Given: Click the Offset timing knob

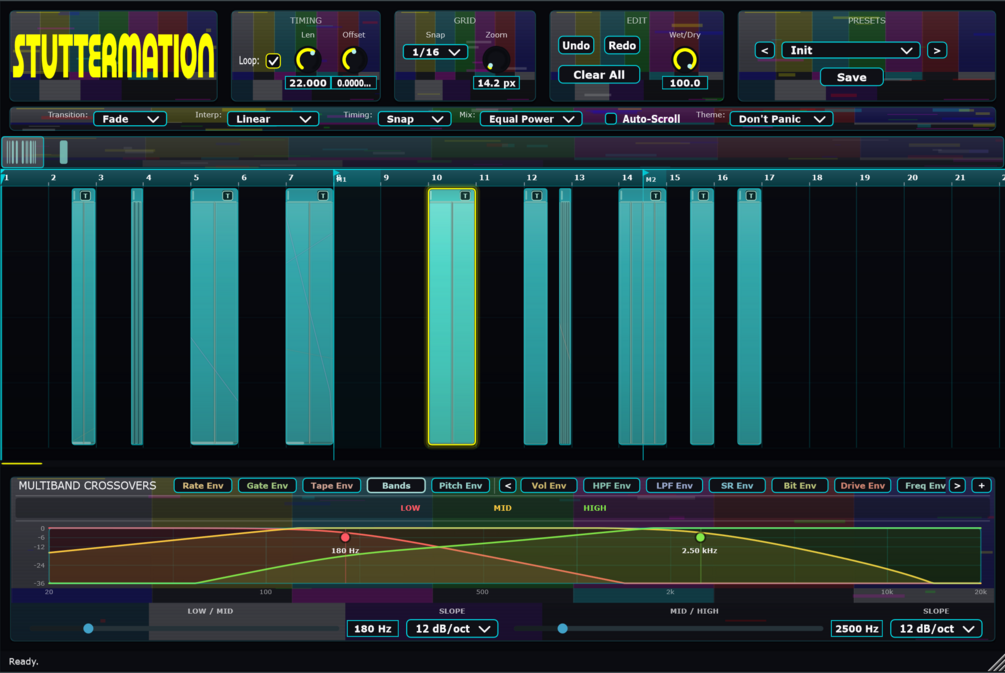Looking at the screenshot, I should (353, 60).
